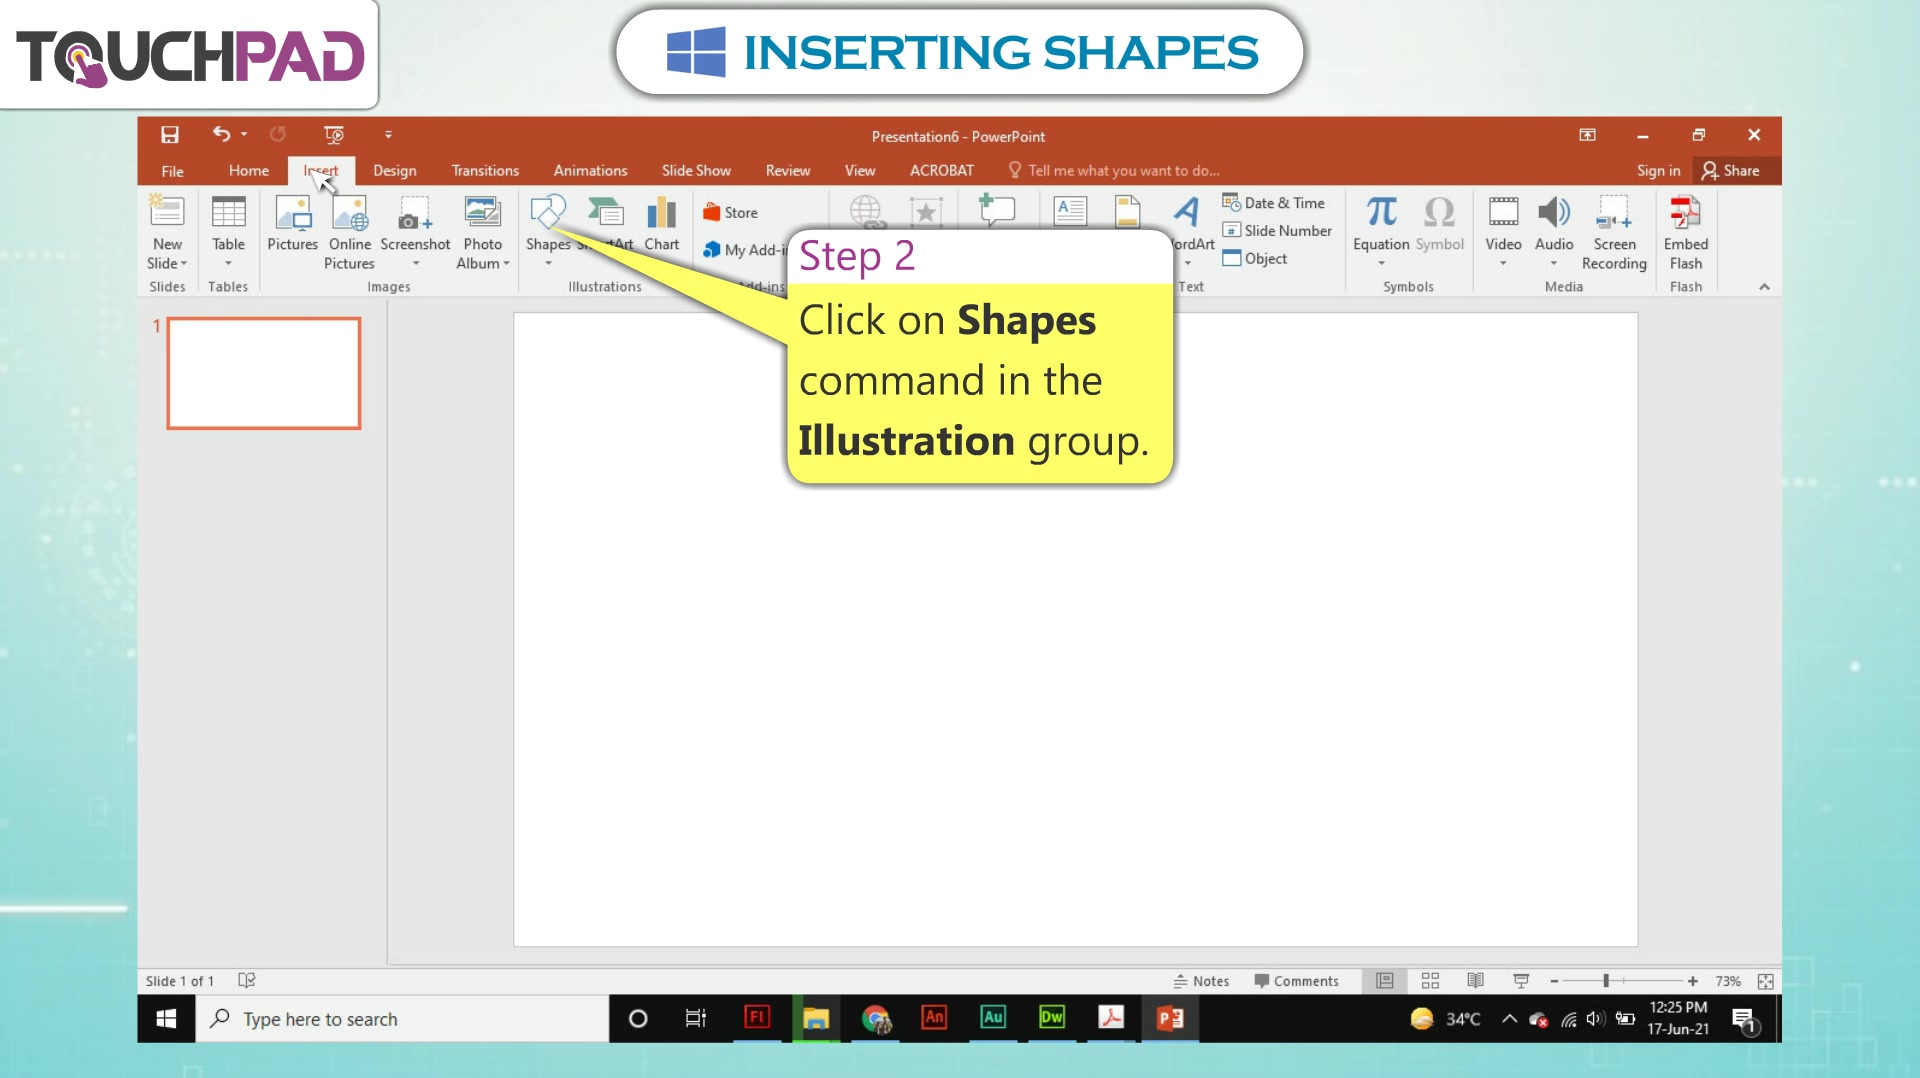The width and height of the screenshot is (1920, 1078).
Task: Open Chrome from the taskbar
Action: coord(876,1019)
